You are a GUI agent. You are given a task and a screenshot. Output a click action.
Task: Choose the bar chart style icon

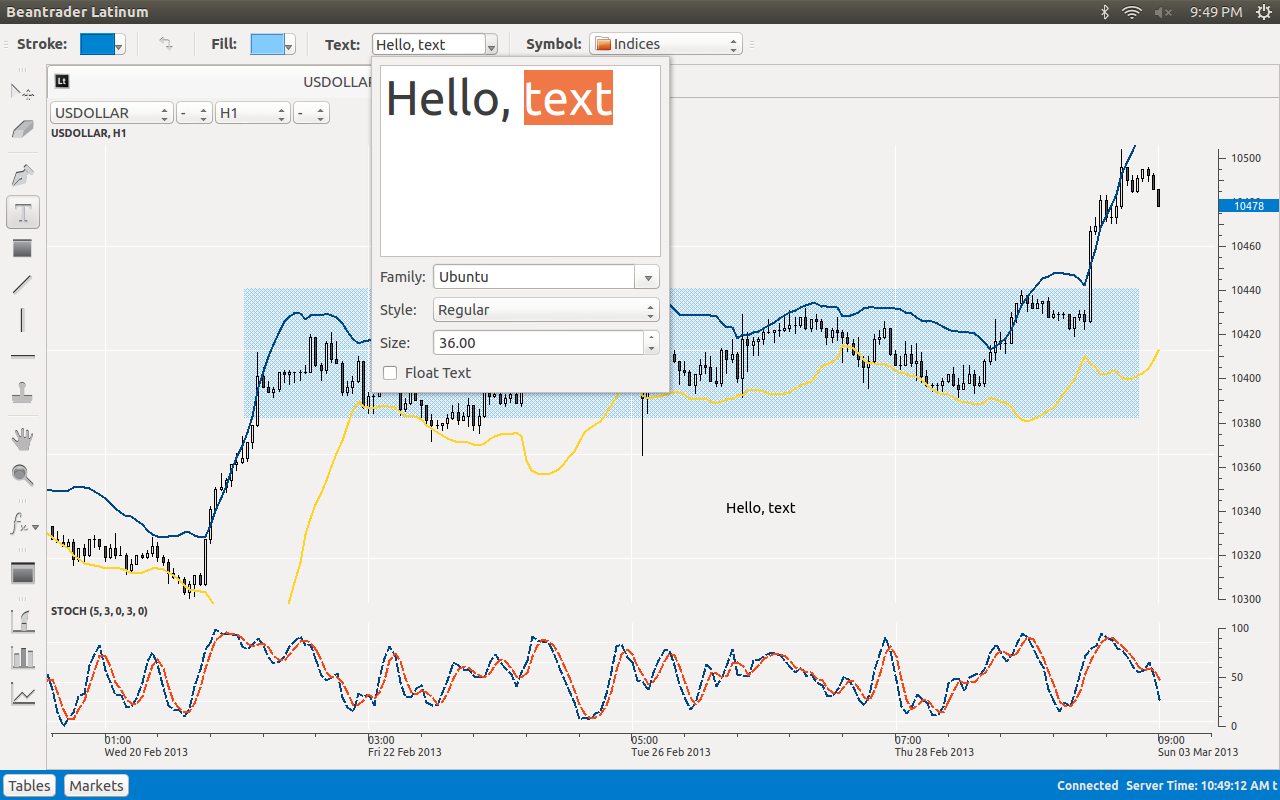23,657
